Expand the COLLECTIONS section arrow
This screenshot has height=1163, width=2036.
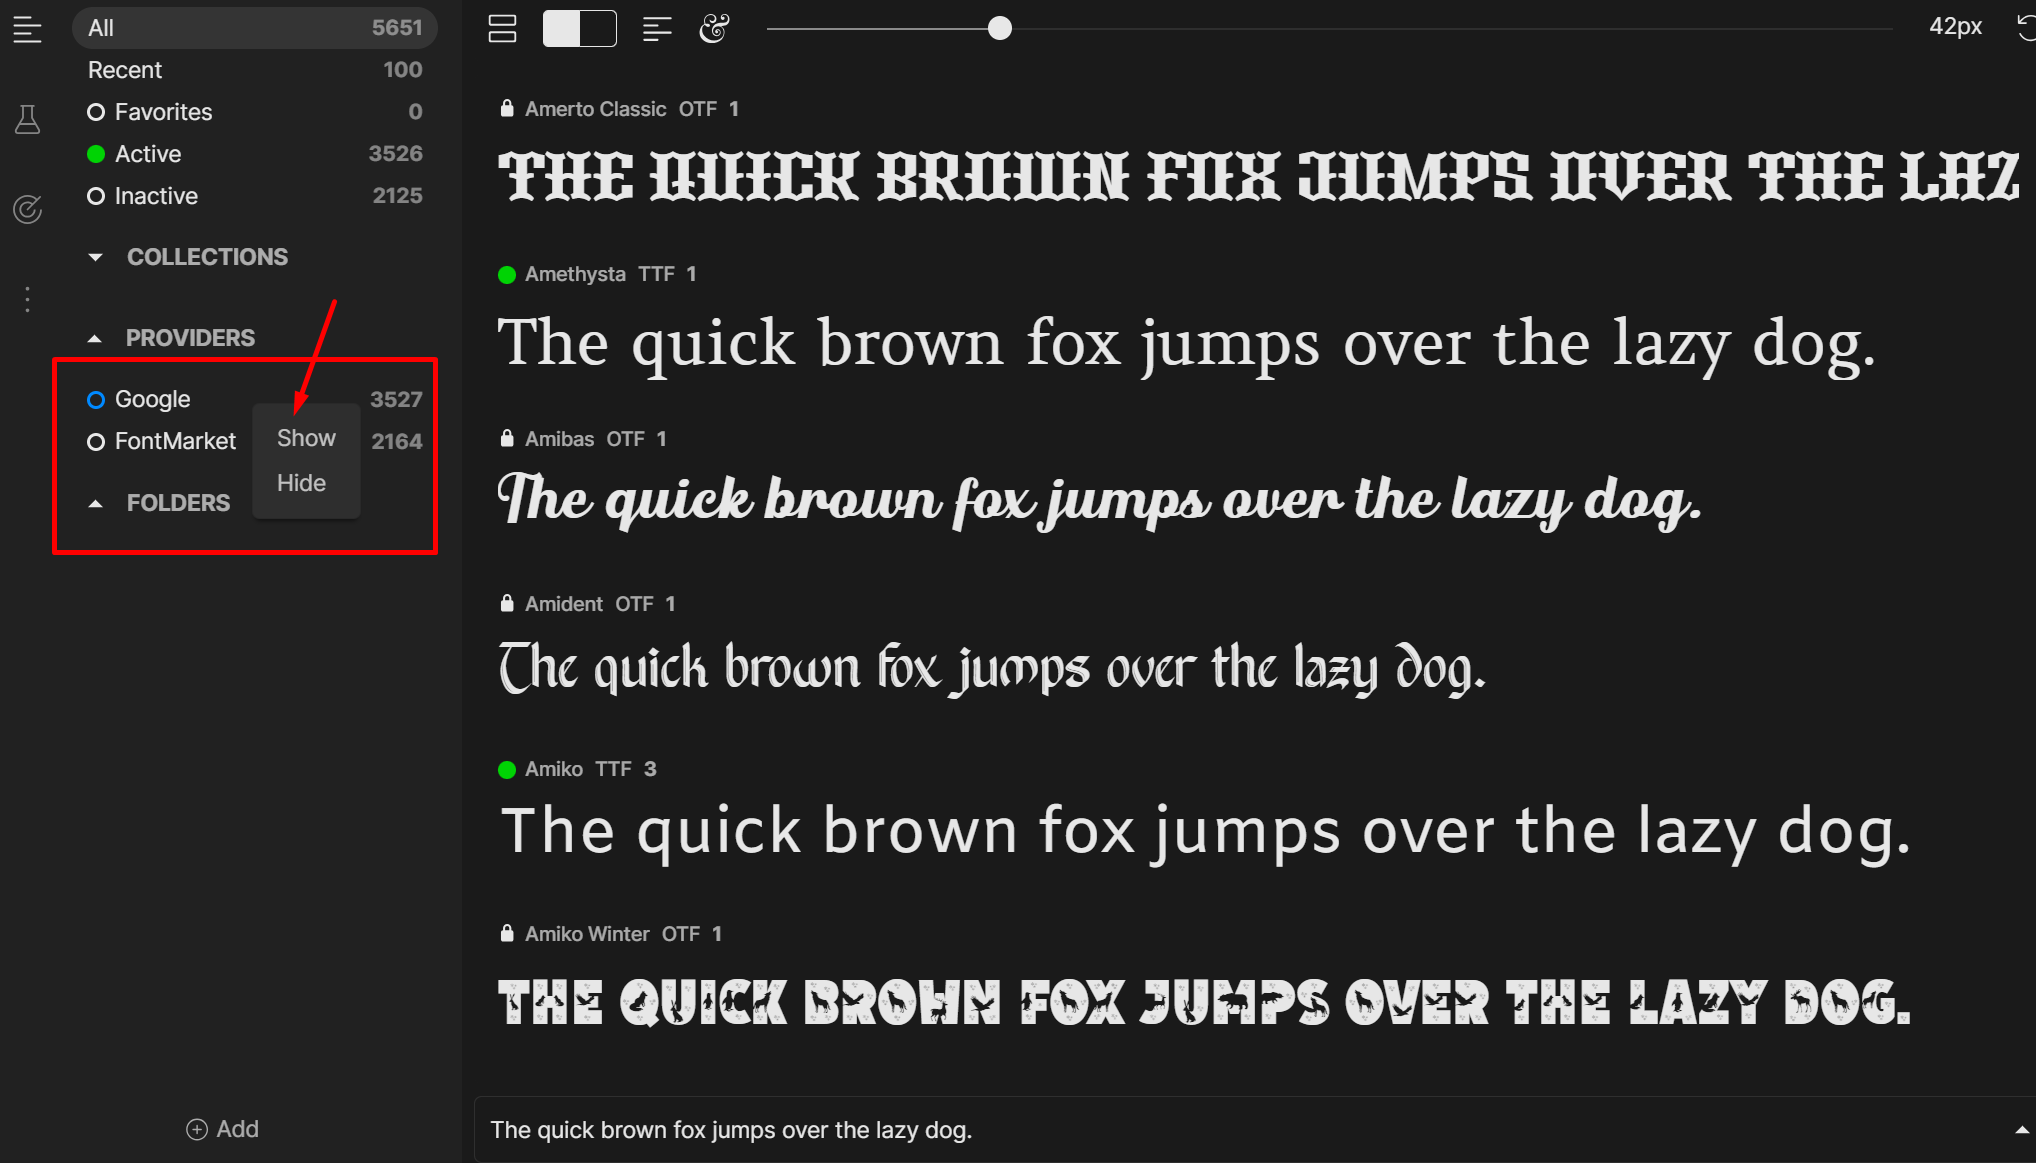[96, 257]
